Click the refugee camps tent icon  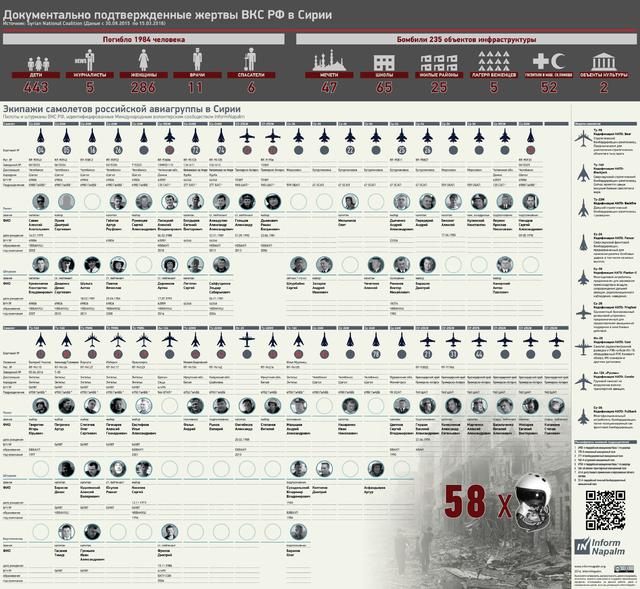[492, 61]
